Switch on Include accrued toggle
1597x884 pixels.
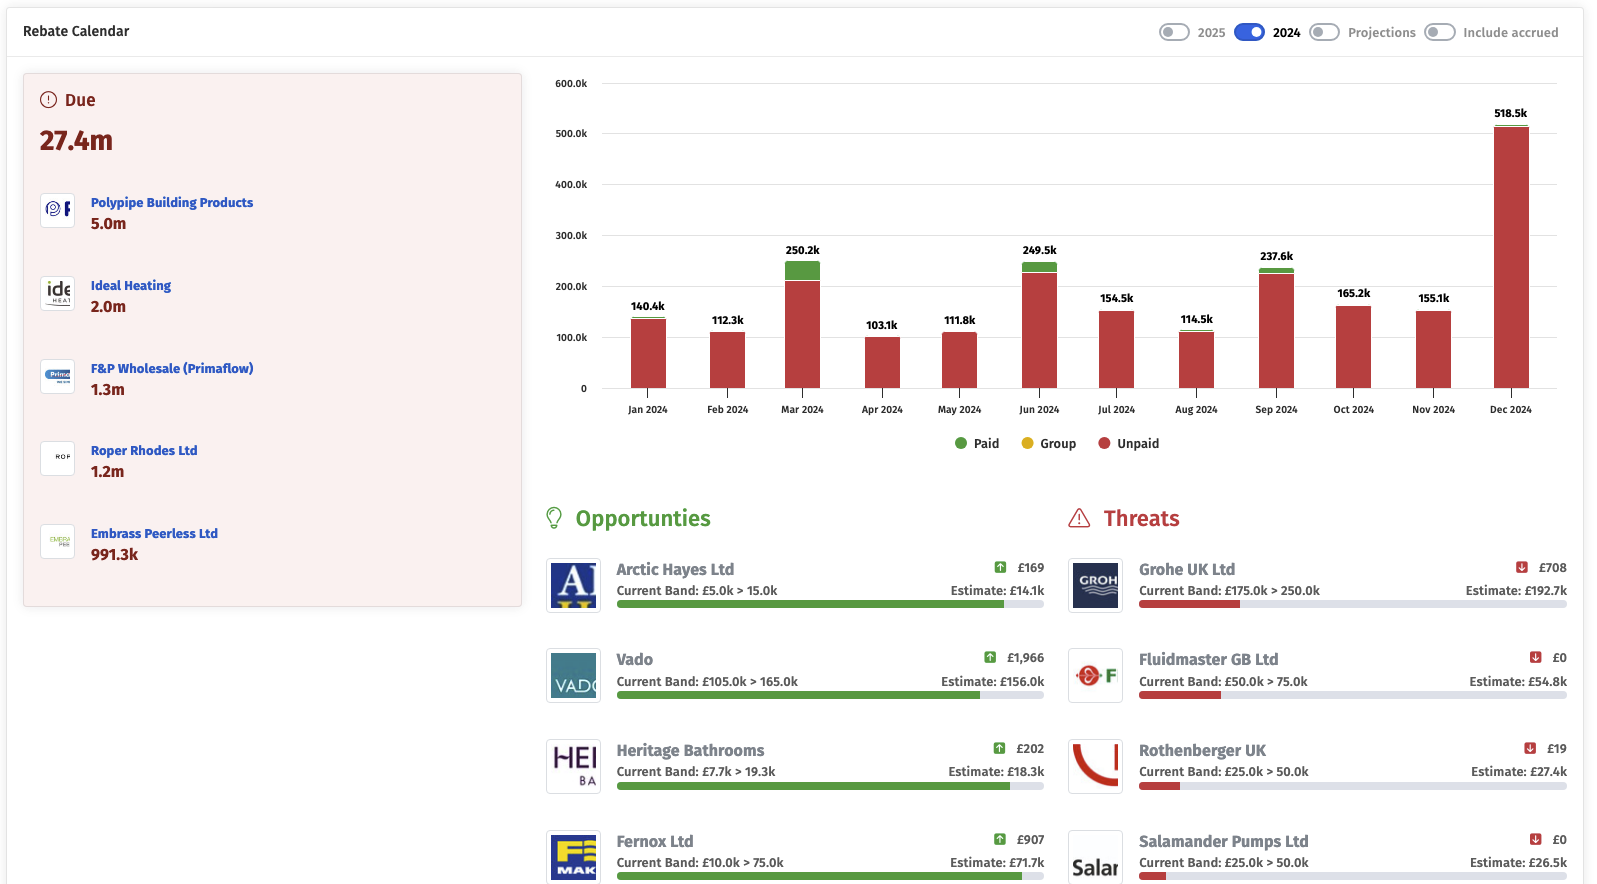1439,32
